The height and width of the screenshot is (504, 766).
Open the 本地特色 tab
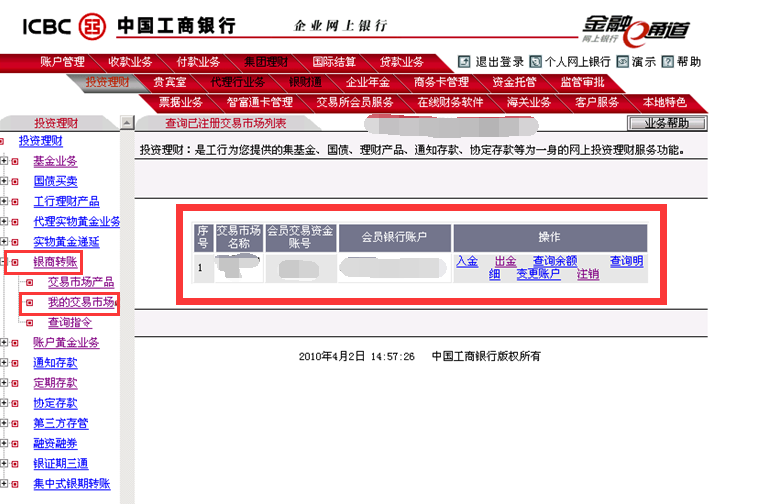664,102
